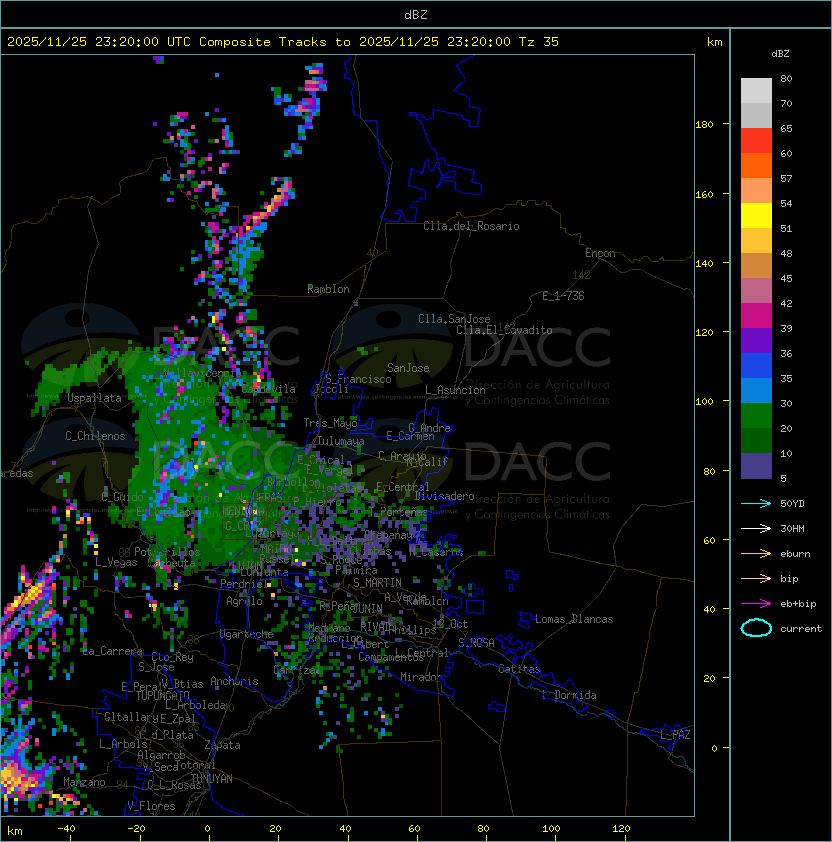Screen dimensions: 832x842
Task: Select the light gray top swatch of scale
Action: pos(756,91)
